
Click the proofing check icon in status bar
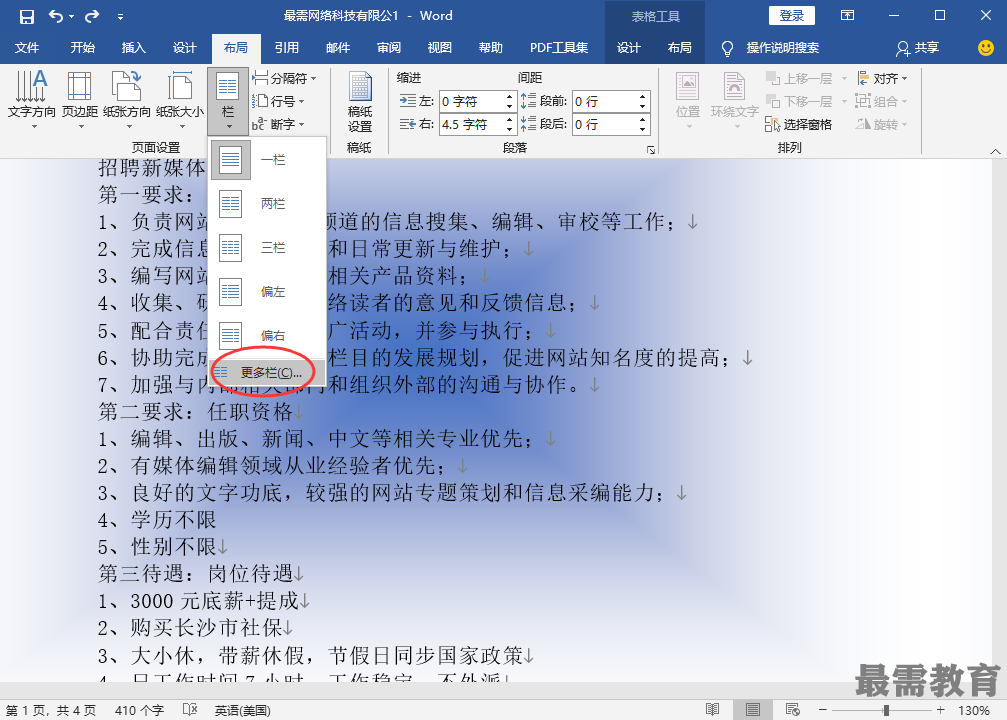[x=189, y=710]
